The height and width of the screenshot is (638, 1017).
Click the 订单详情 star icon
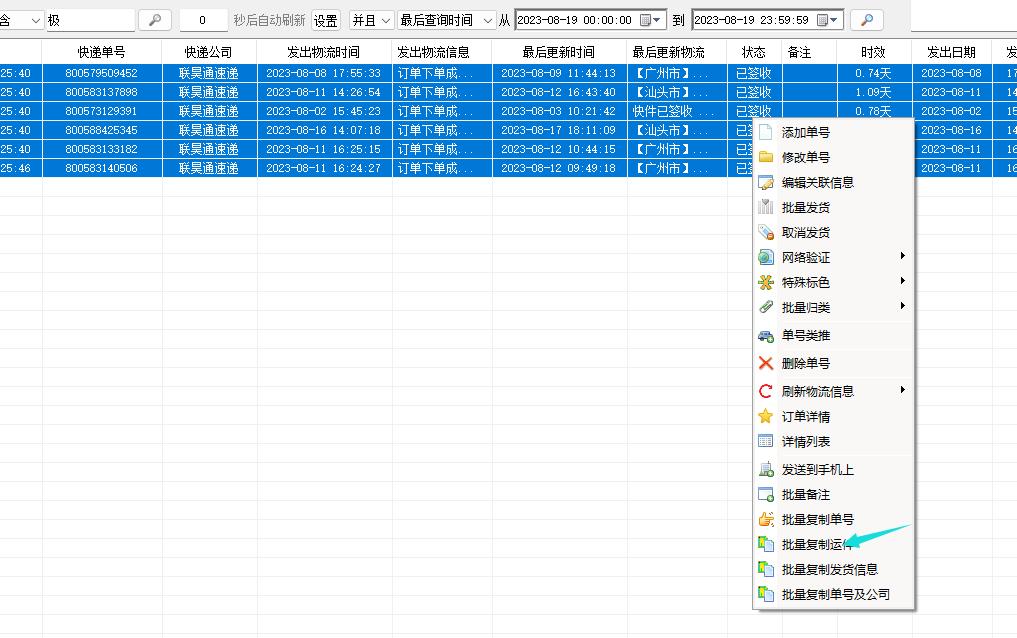pos(766,416)
